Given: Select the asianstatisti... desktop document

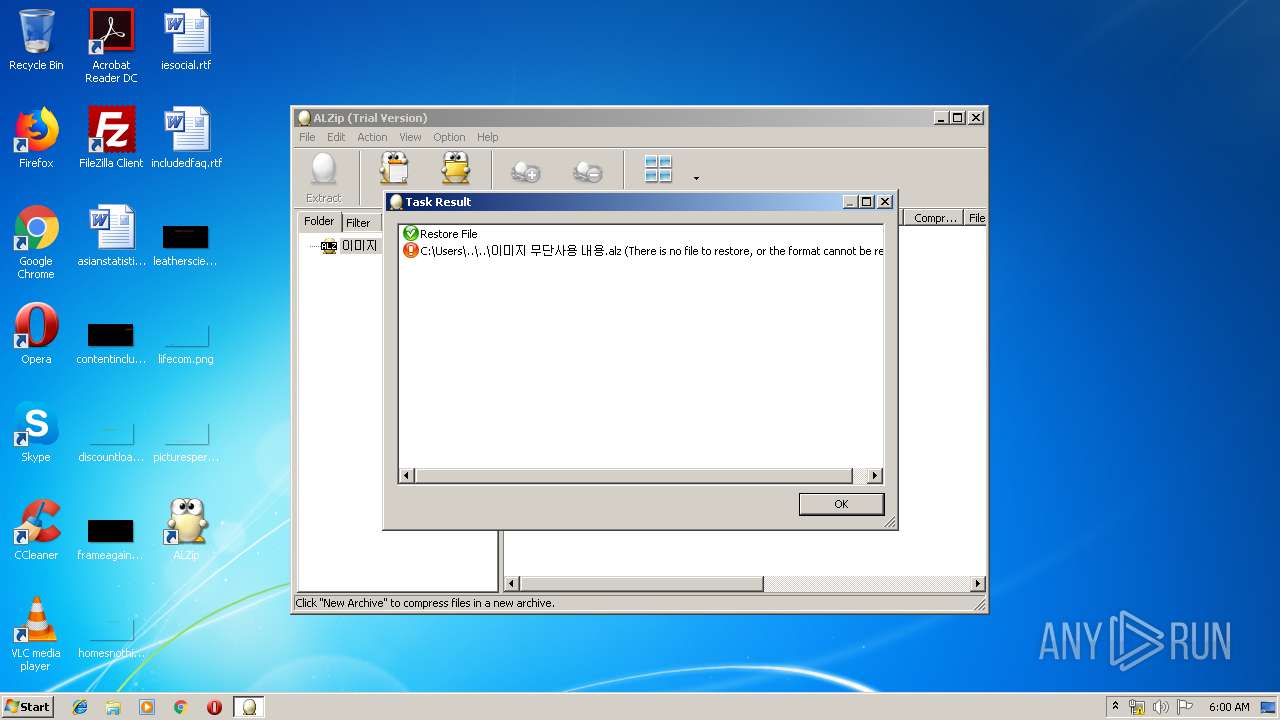Looking at the screenshot, I should [x=111, y=236].
